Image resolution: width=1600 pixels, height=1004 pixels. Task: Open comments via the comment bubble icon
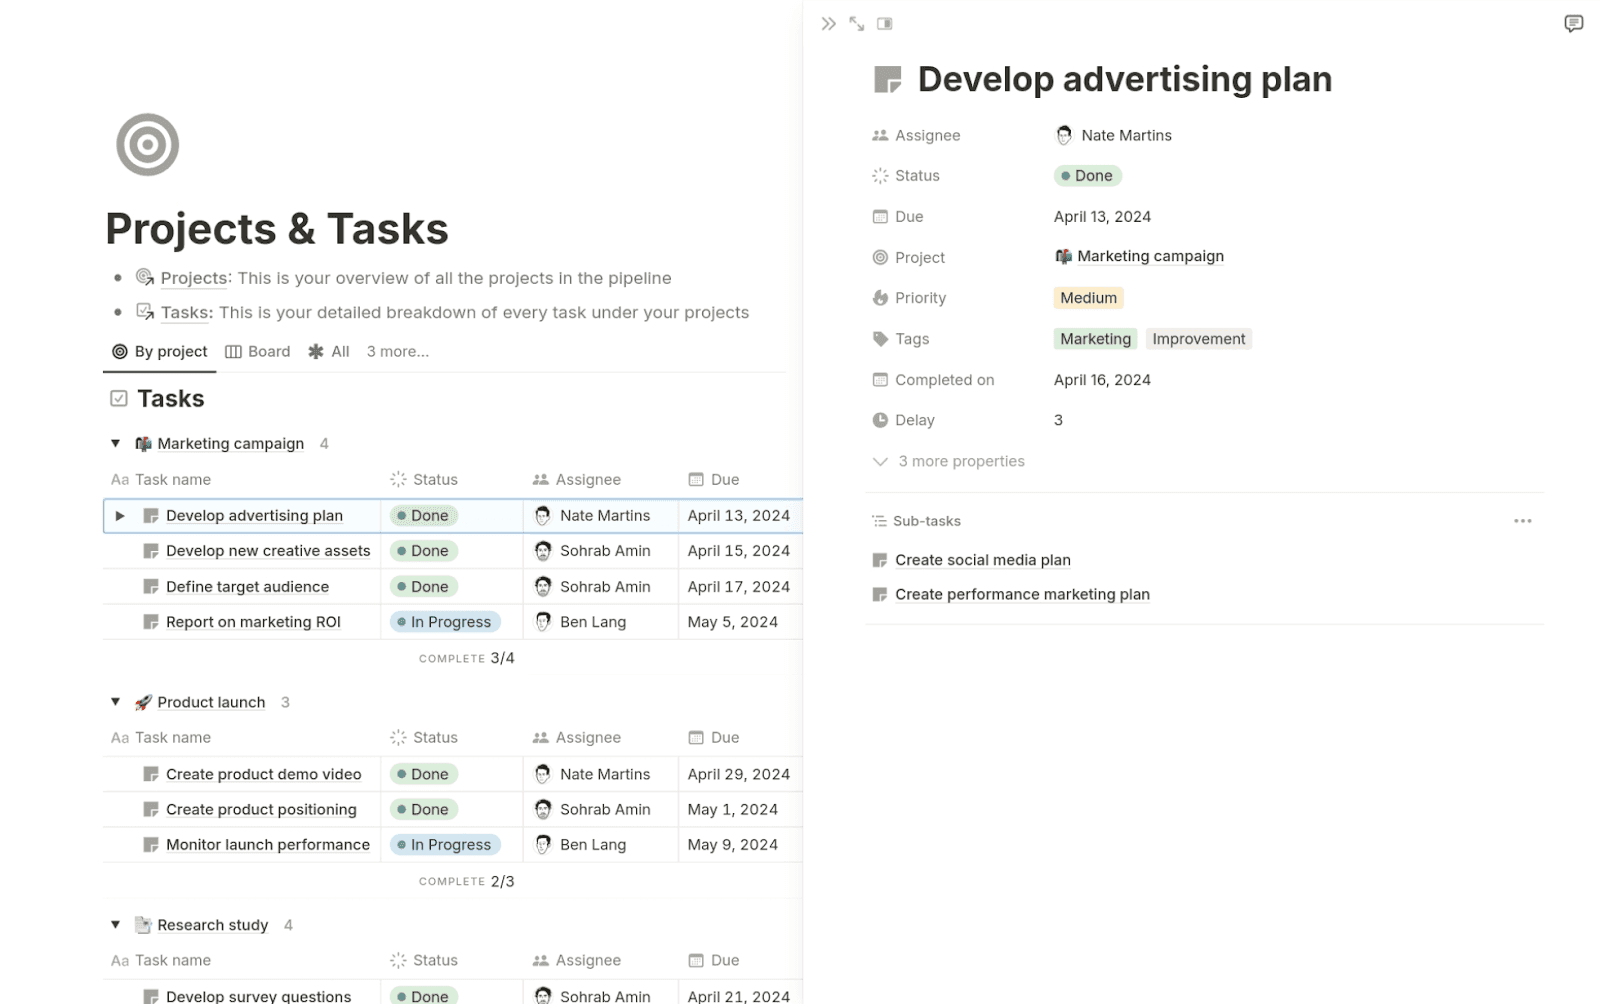[x=1572, y=23]
